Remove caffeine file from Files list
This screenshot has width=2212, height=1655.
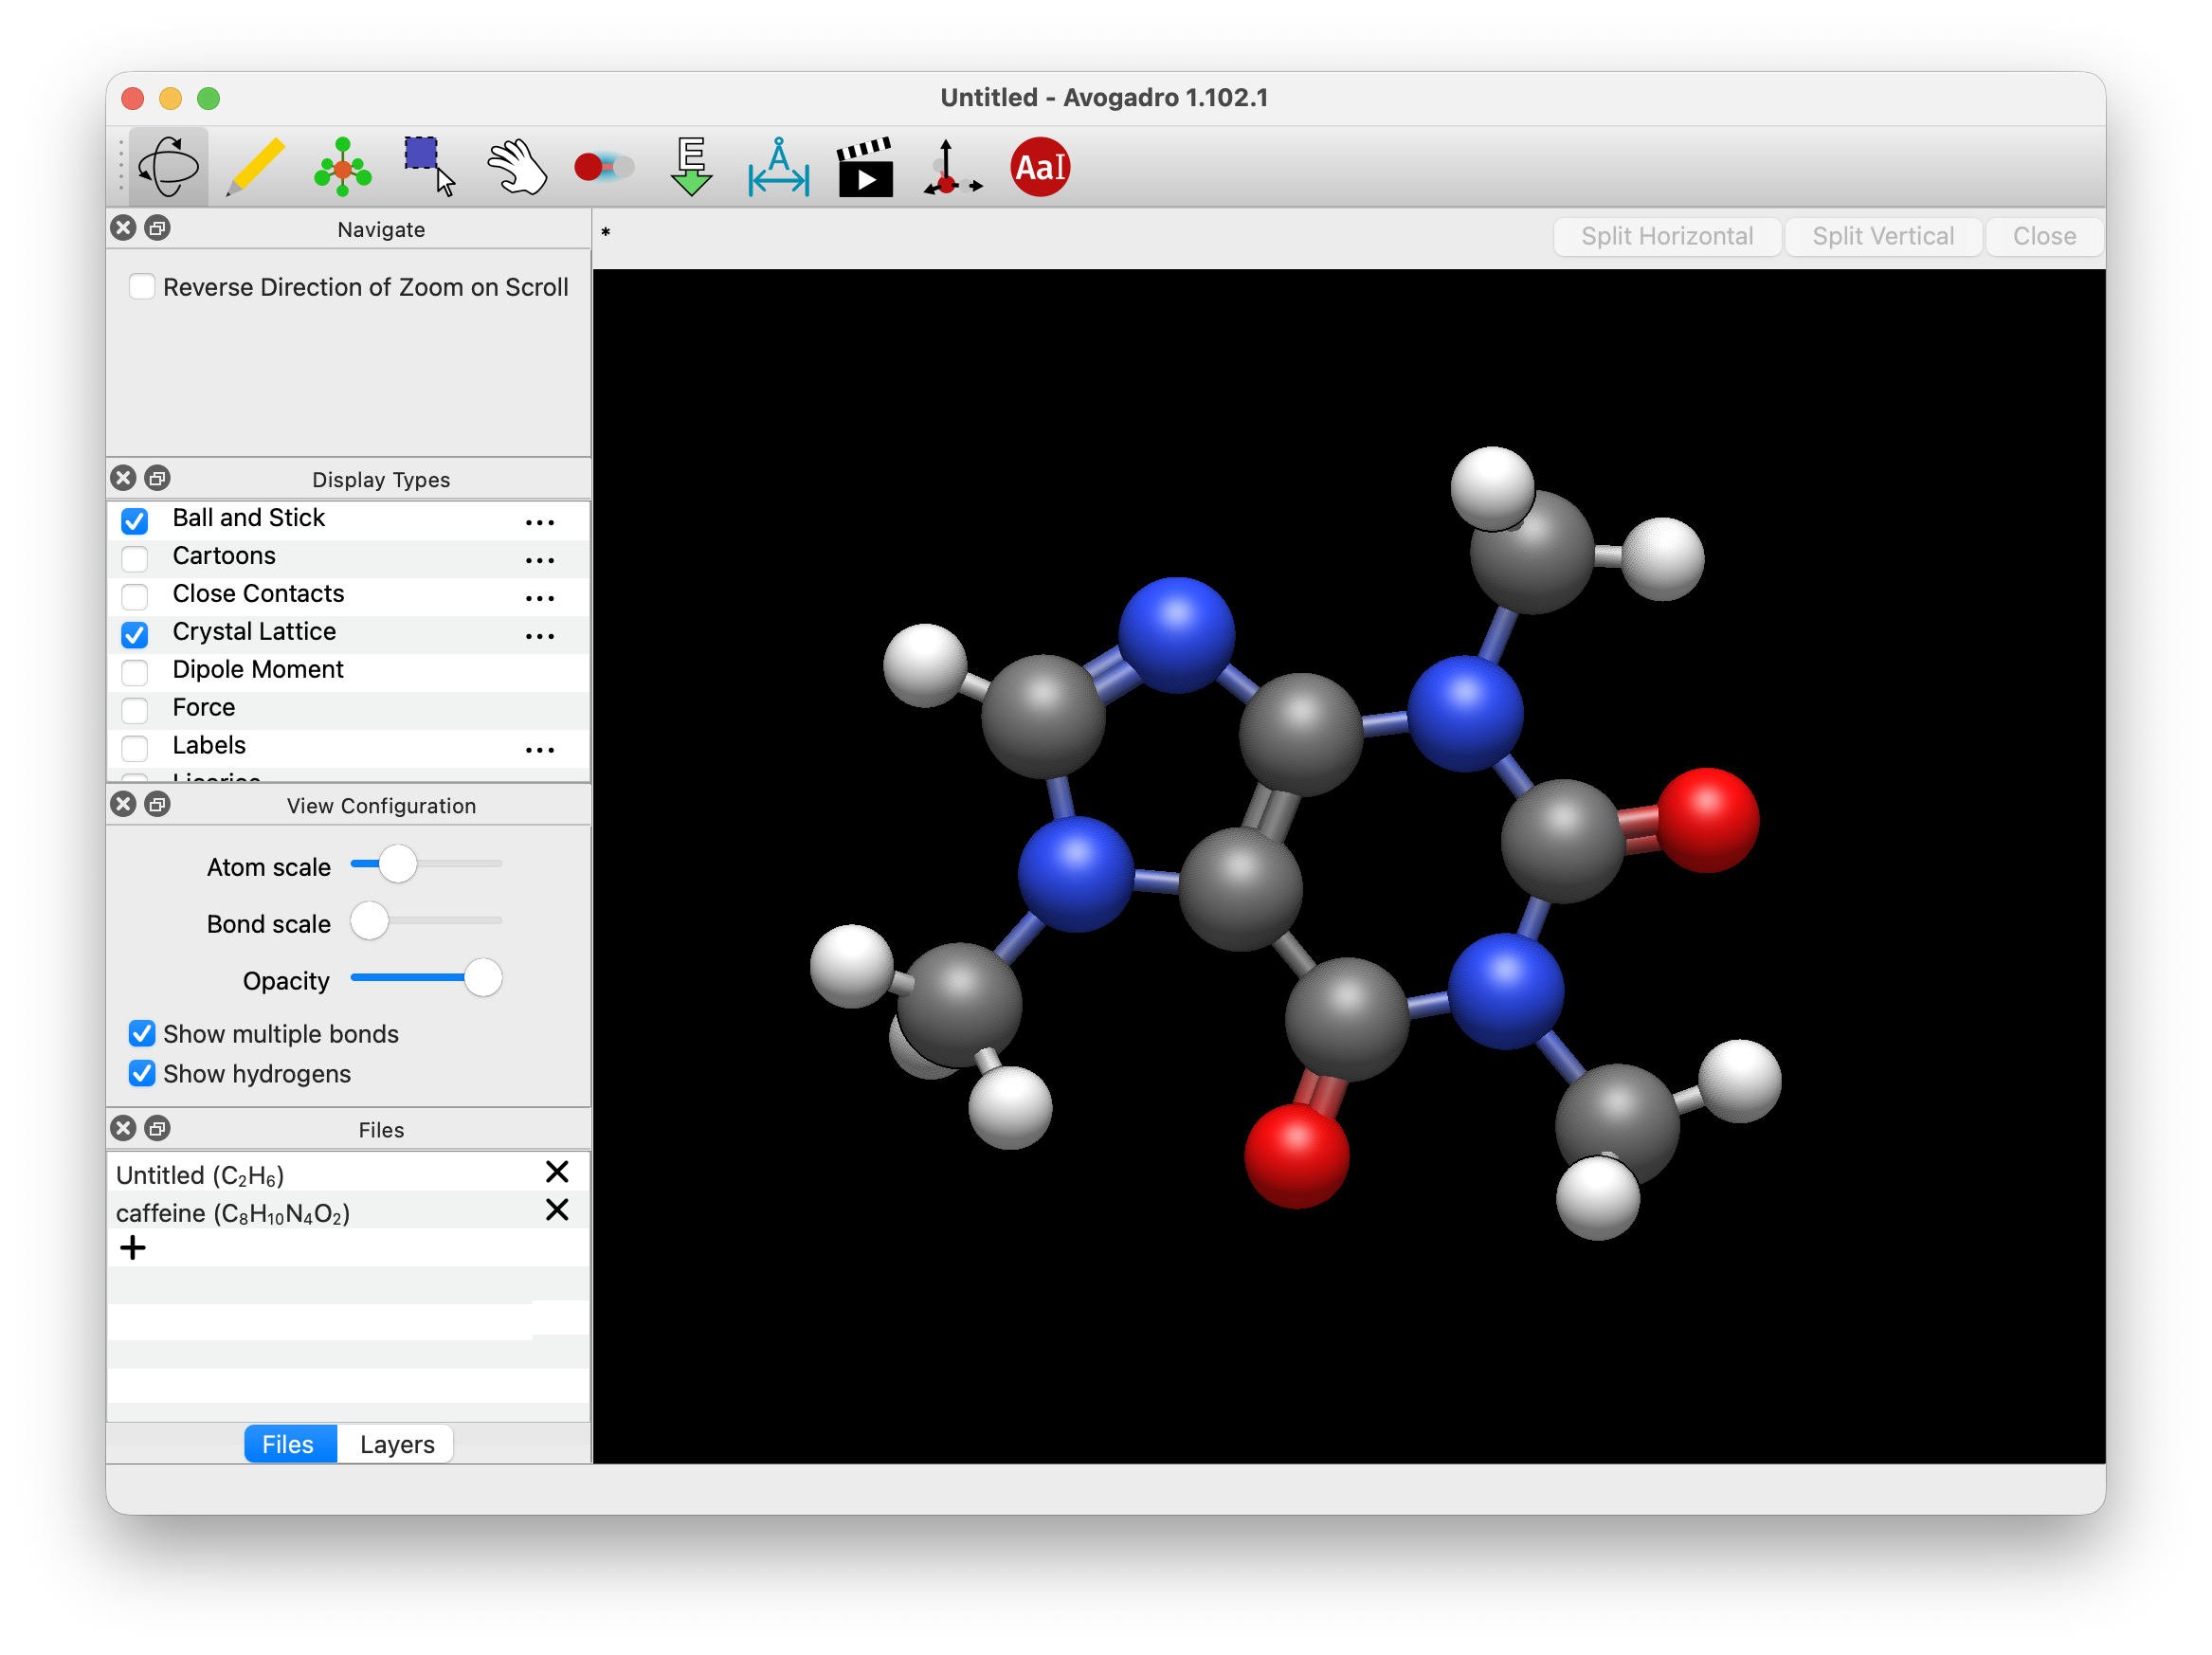click(557, 1210)
